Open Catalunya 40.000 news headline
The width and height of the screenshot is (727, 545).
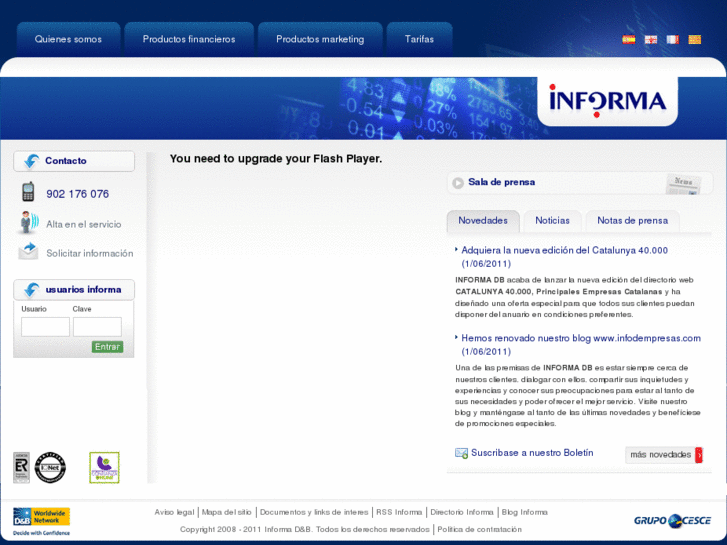pyautogui.click(x=564, y=257)
